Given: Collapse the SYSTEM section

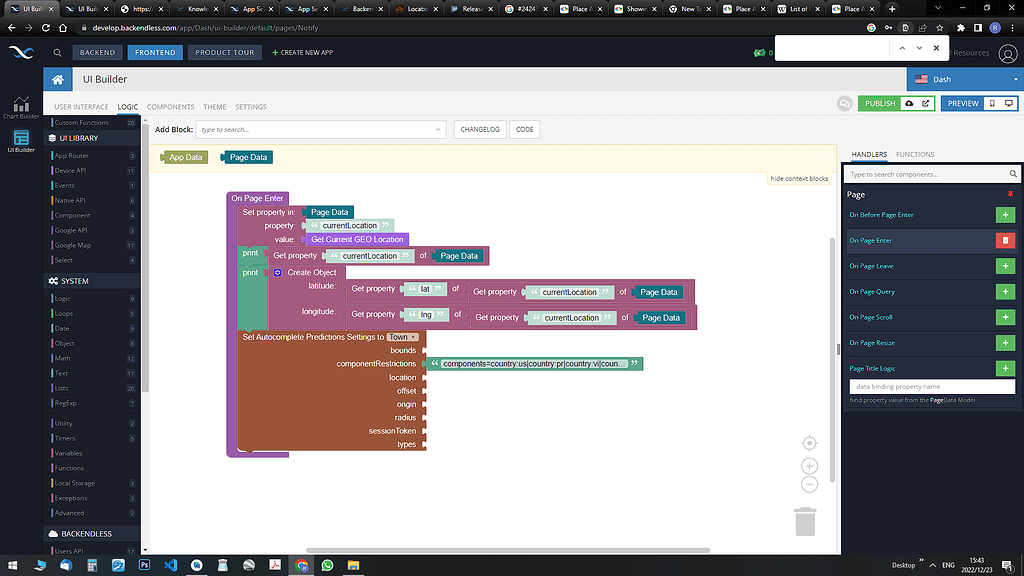Looking at the screenshot, I should coord(91,281).
